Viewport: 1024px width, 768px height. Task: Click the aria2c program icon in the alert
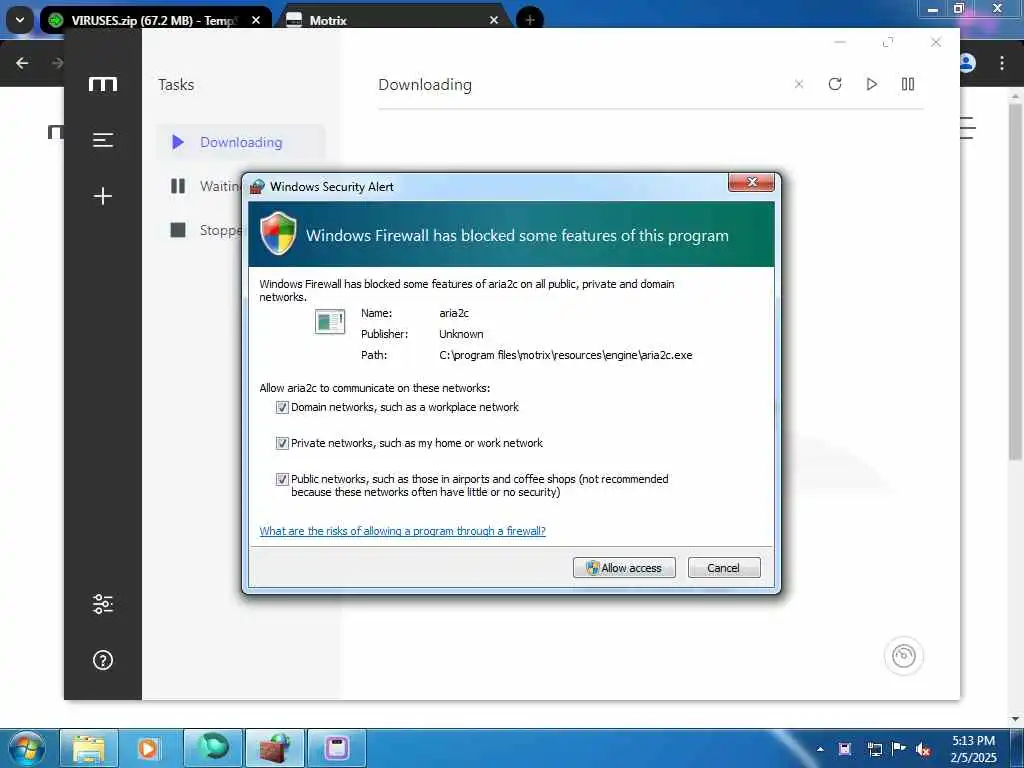330,321
